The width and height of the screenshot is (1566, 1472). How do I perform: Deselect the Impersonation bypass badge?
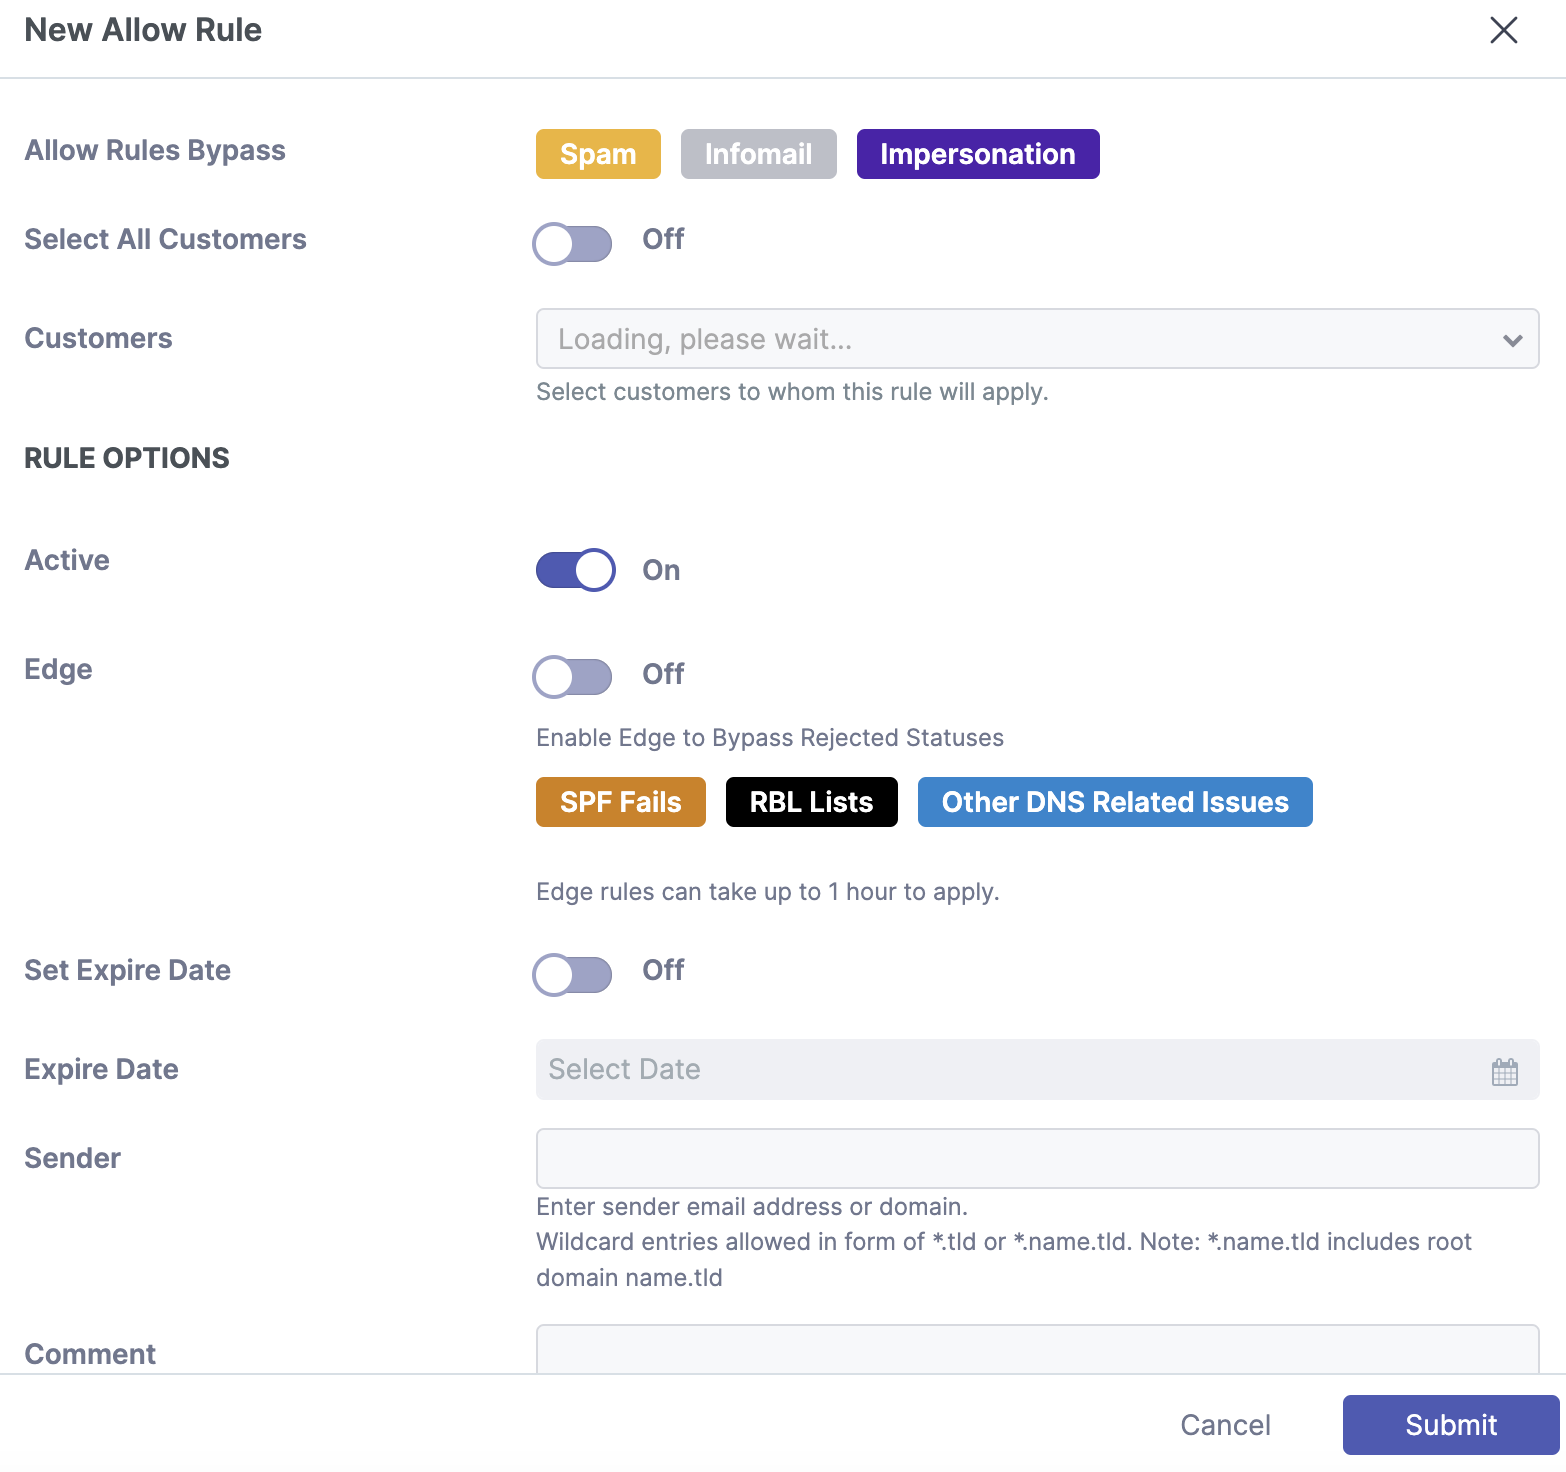point(977,154)
